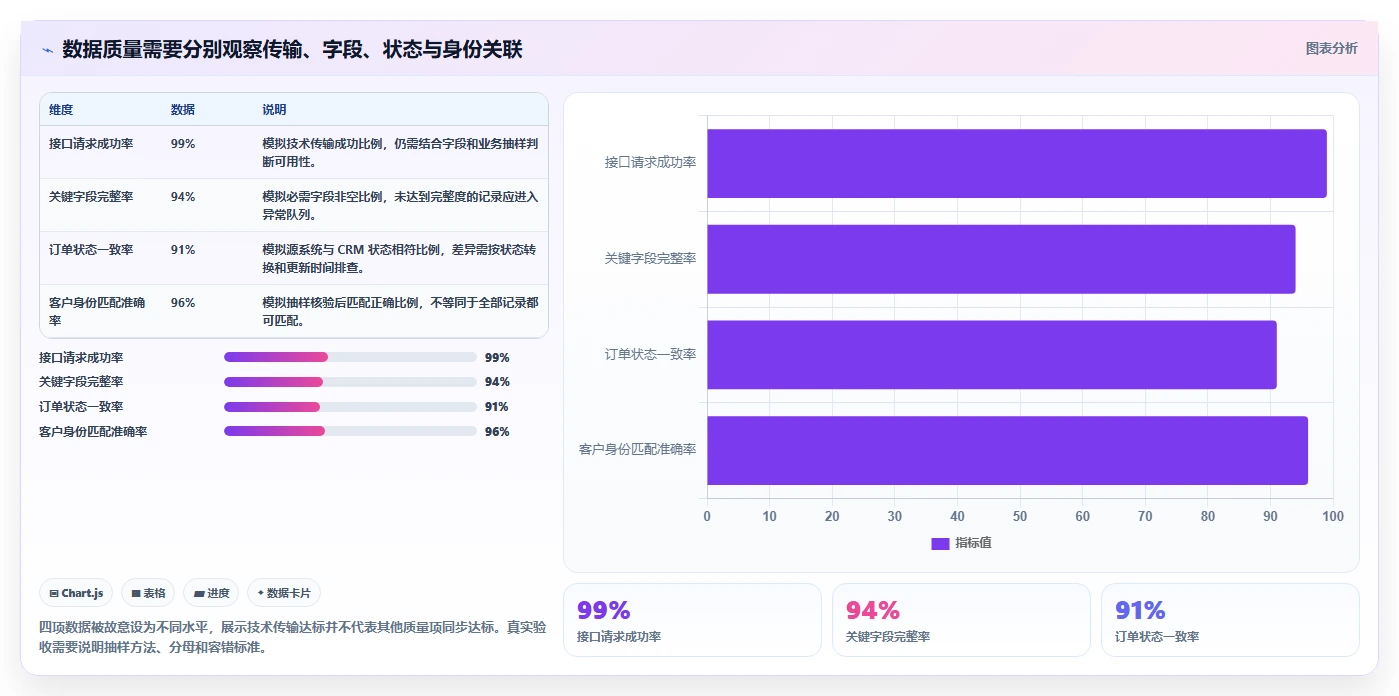
Task: Toggle the 指标值 legend swatch
Action: (x=940, y=543)
